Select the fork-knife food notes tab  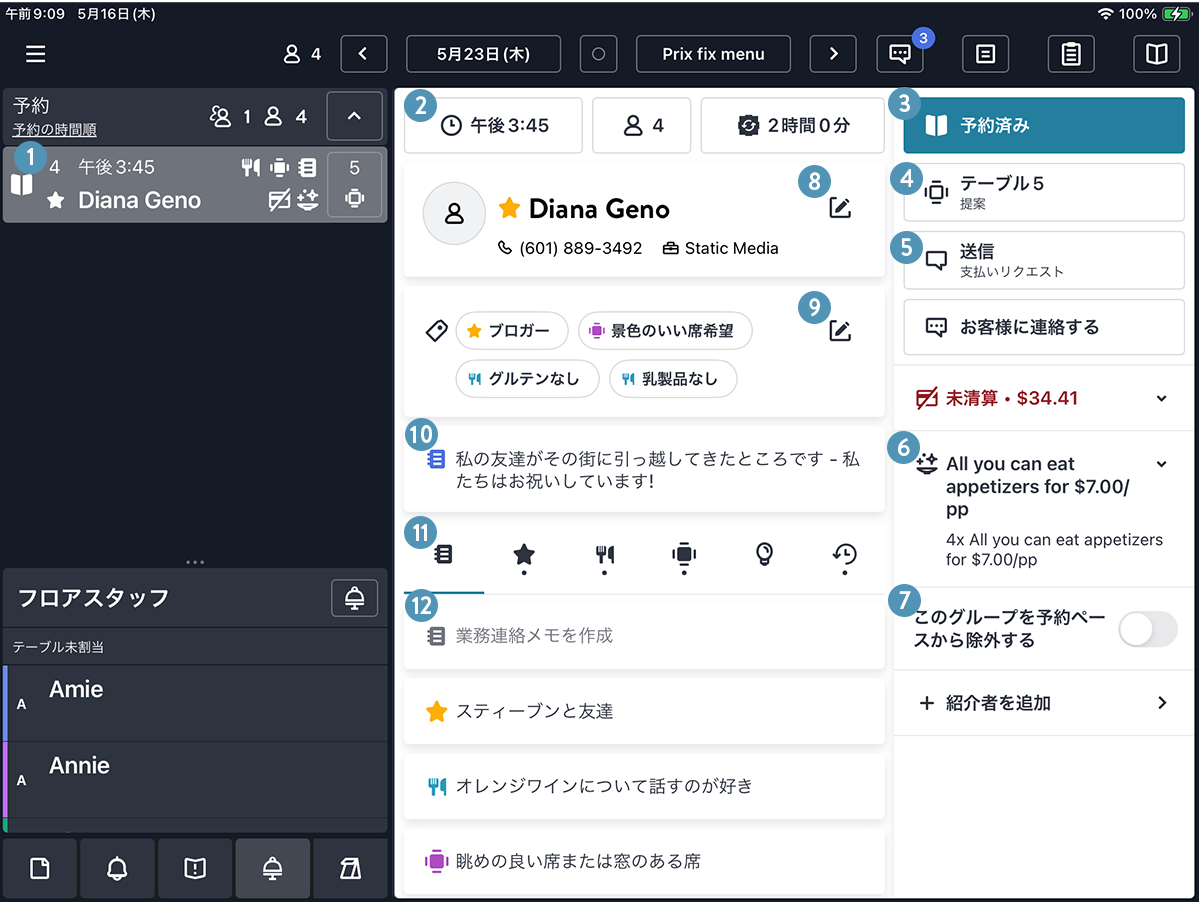click(x=604, y=556)
